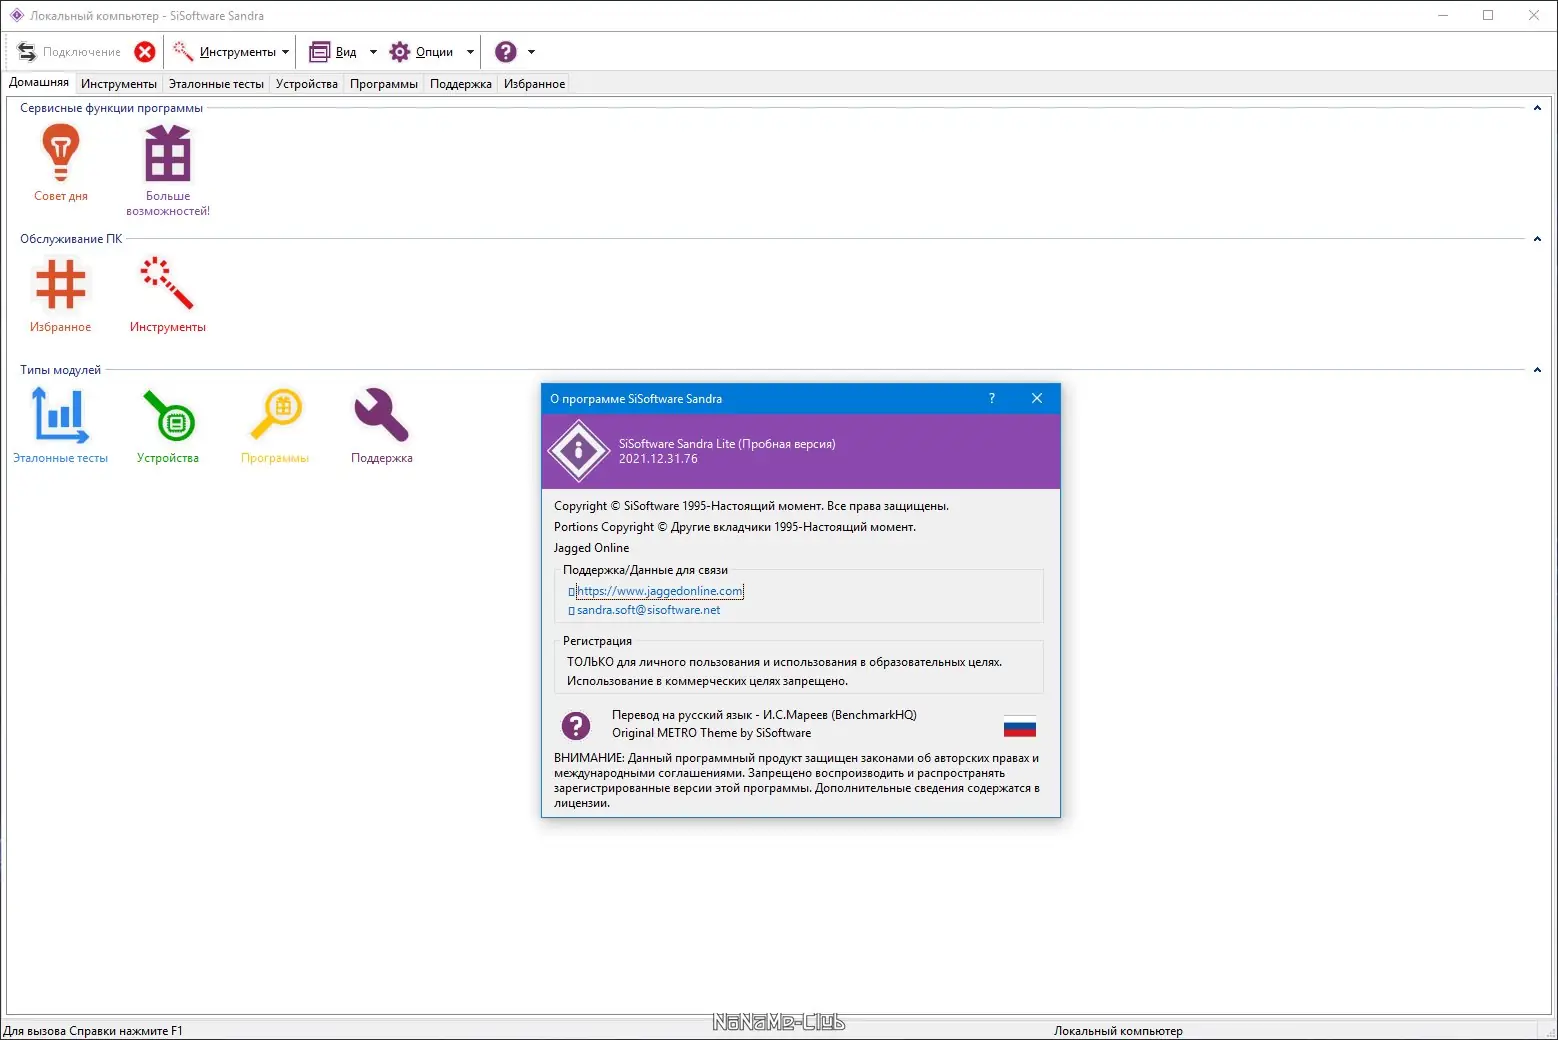Switch to the Поддержка tab
The width and height of the screenshot is (1558, 1040).
point(461,84)
